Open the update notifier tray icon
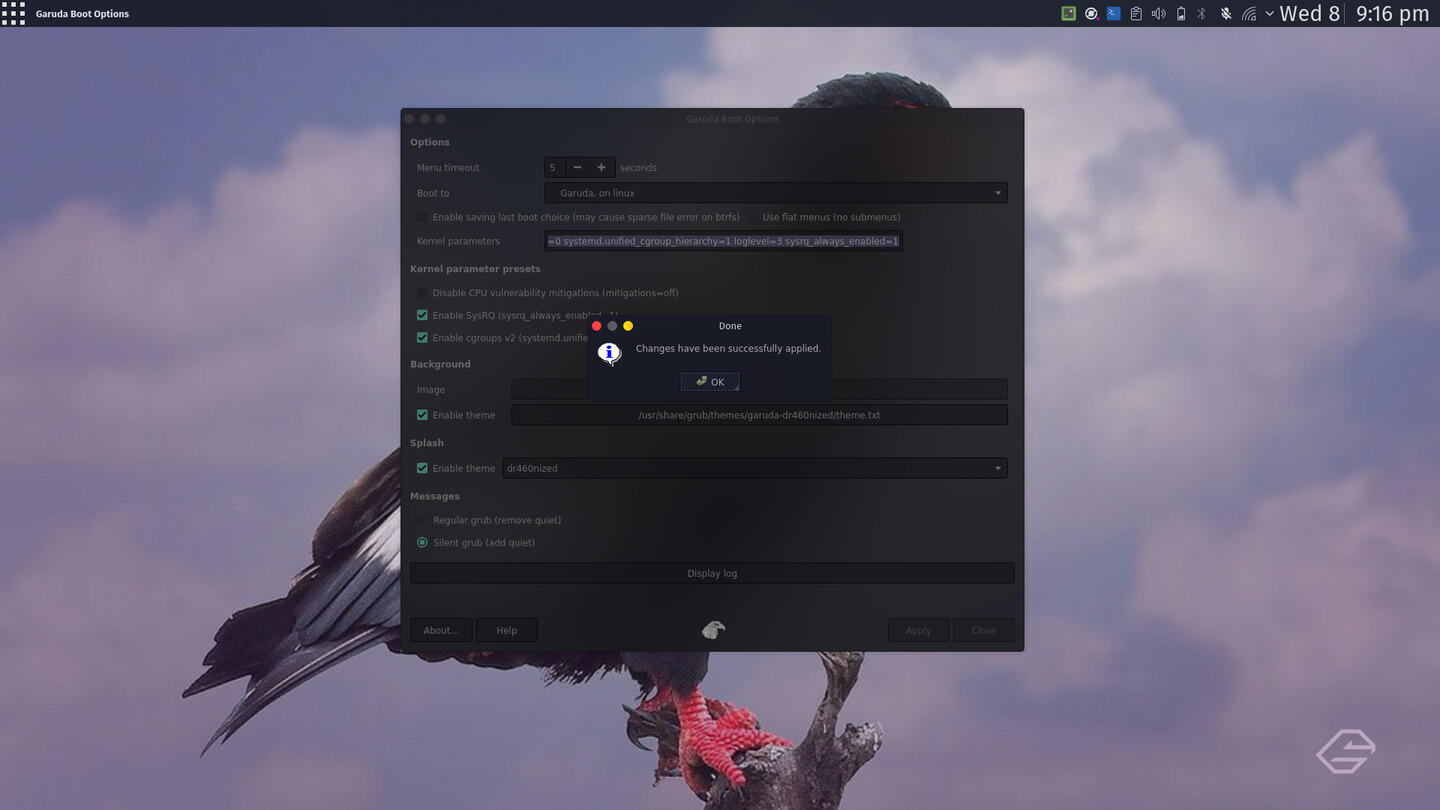This screenshot has width=1440, height=810. pyautogui.click(x=1091, y=14)
